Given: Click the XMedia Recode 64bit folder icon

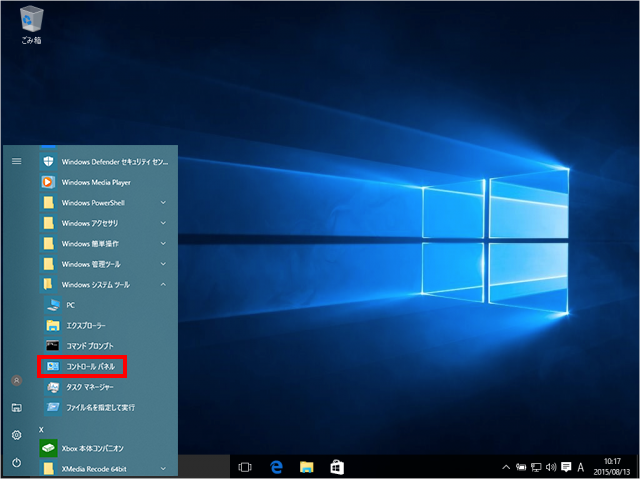Looking at the screenshot, I should click(x=48, y=468).
